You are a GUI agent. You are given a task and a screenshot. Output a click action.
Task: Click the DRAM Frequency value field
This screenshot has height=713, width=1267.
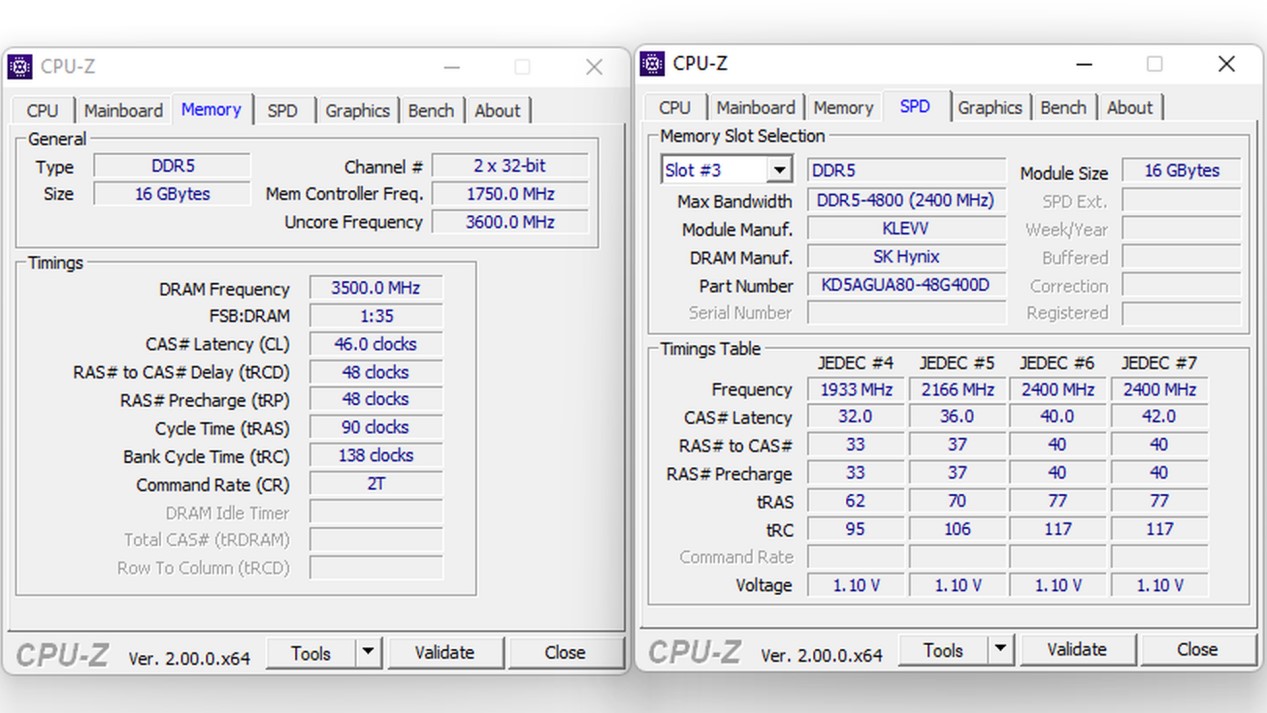(x=375, y=288)
